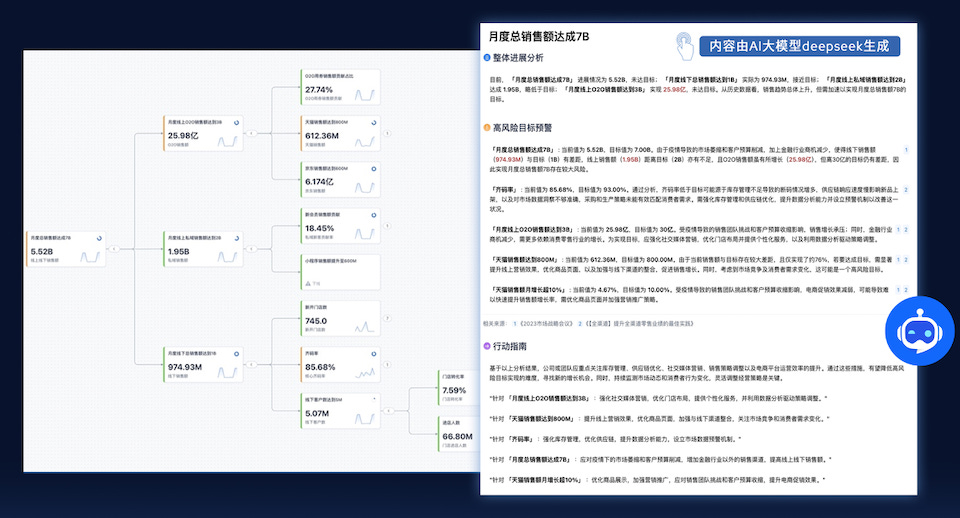
Task: Click progress ring icon on 月度总销售额达成7B card
Action: 99,238
